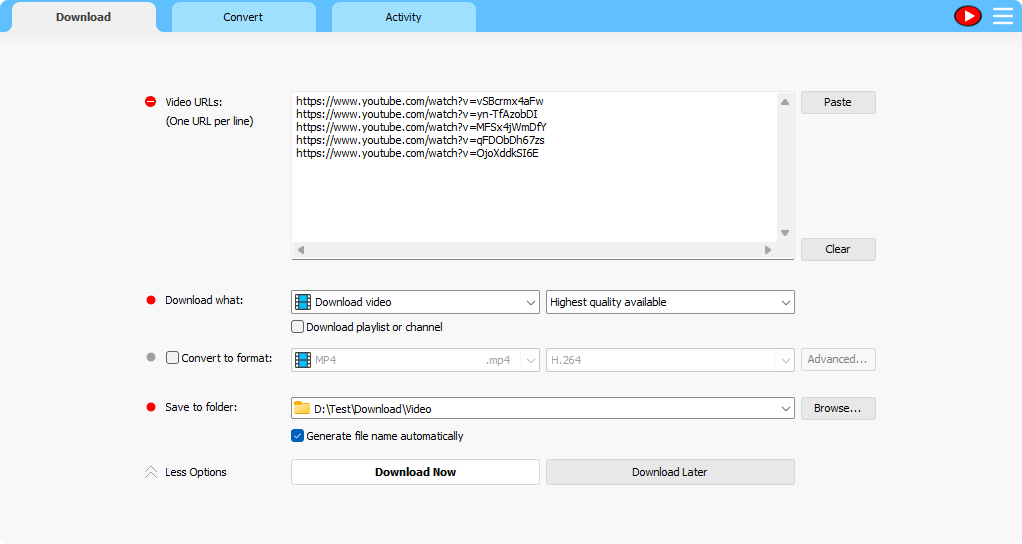
Task: Click the red YouTube logo icon
Action: tap(967, 16)
